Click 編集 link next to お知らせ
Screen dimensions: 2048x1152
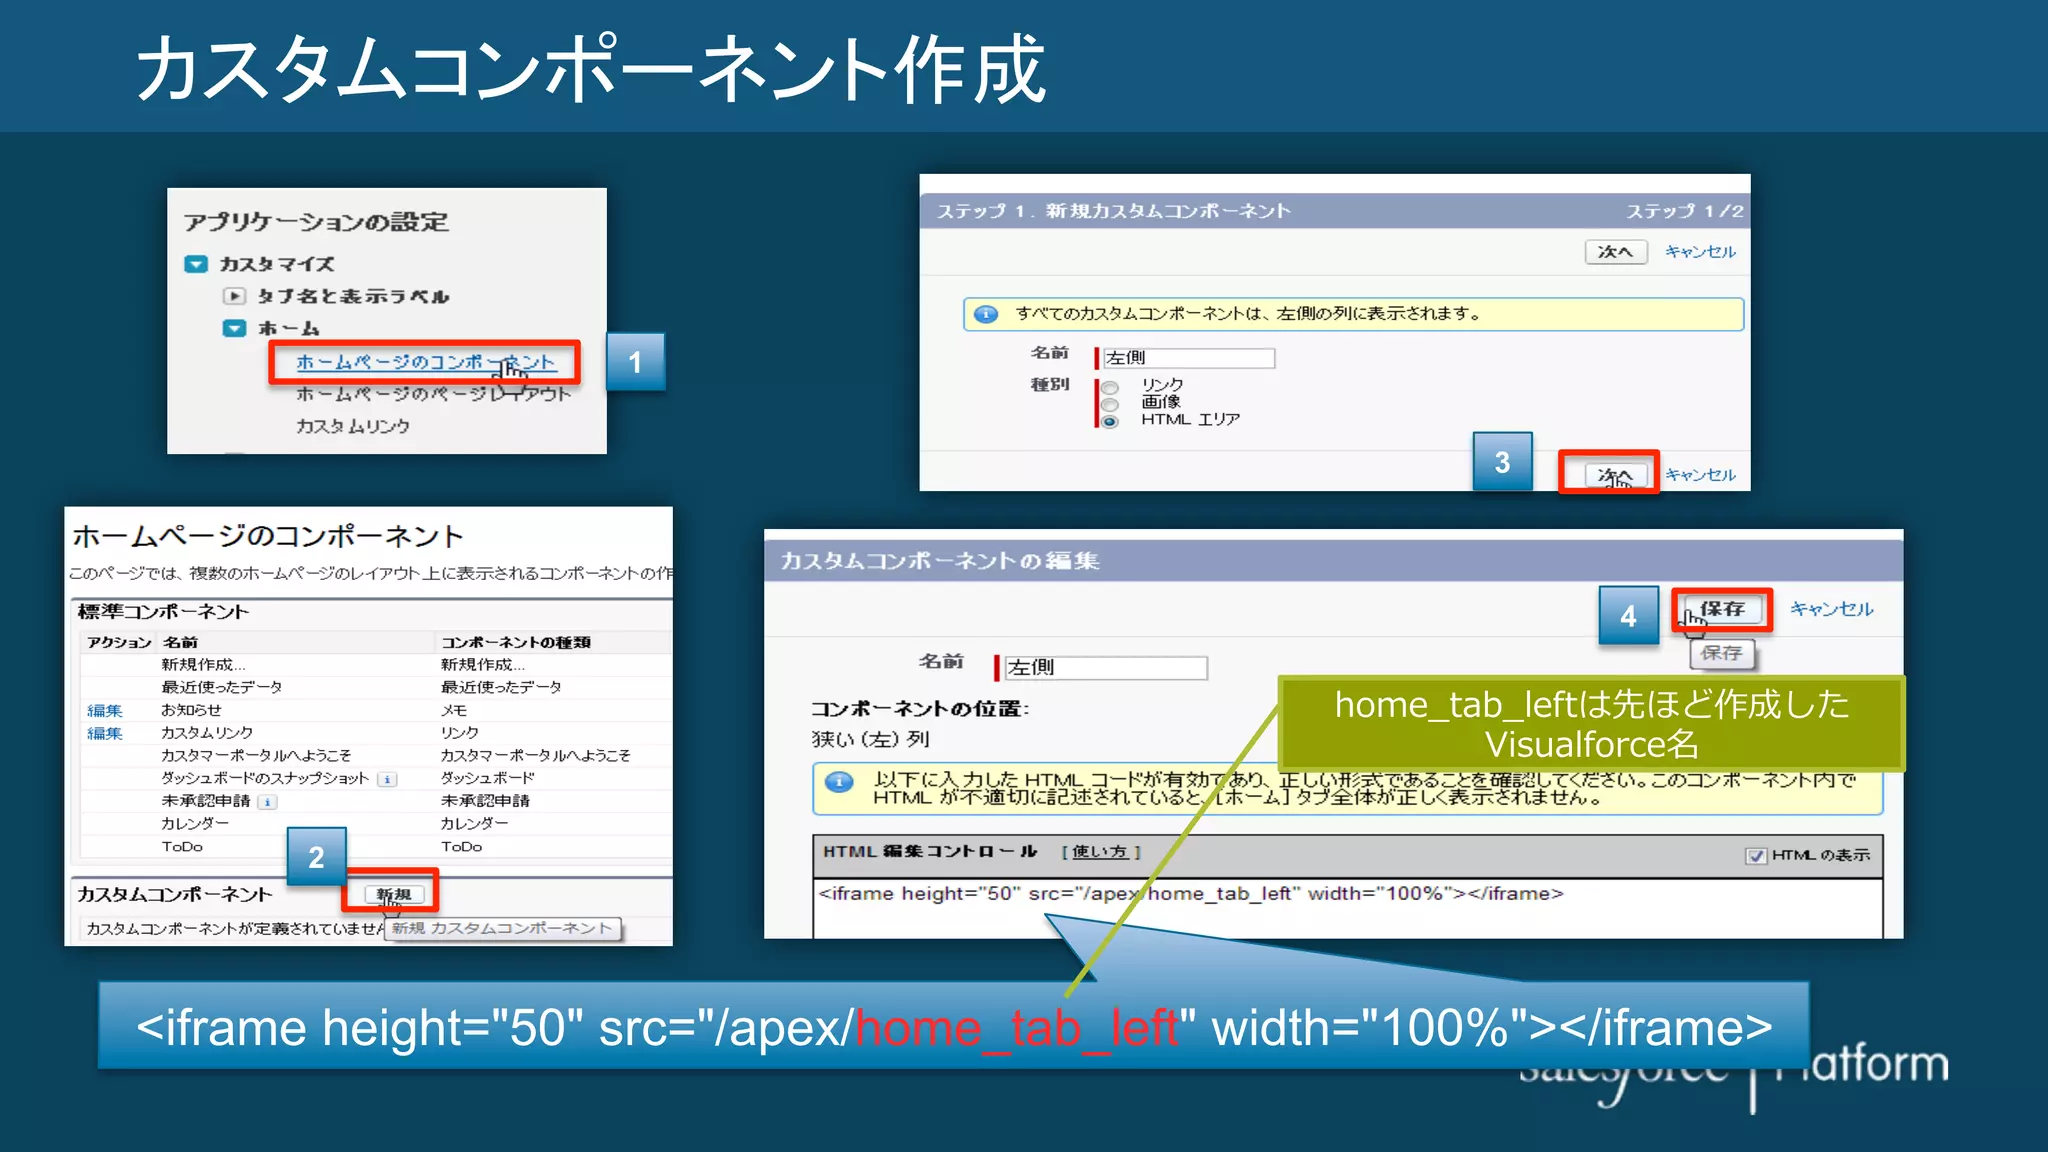(104, 710)
